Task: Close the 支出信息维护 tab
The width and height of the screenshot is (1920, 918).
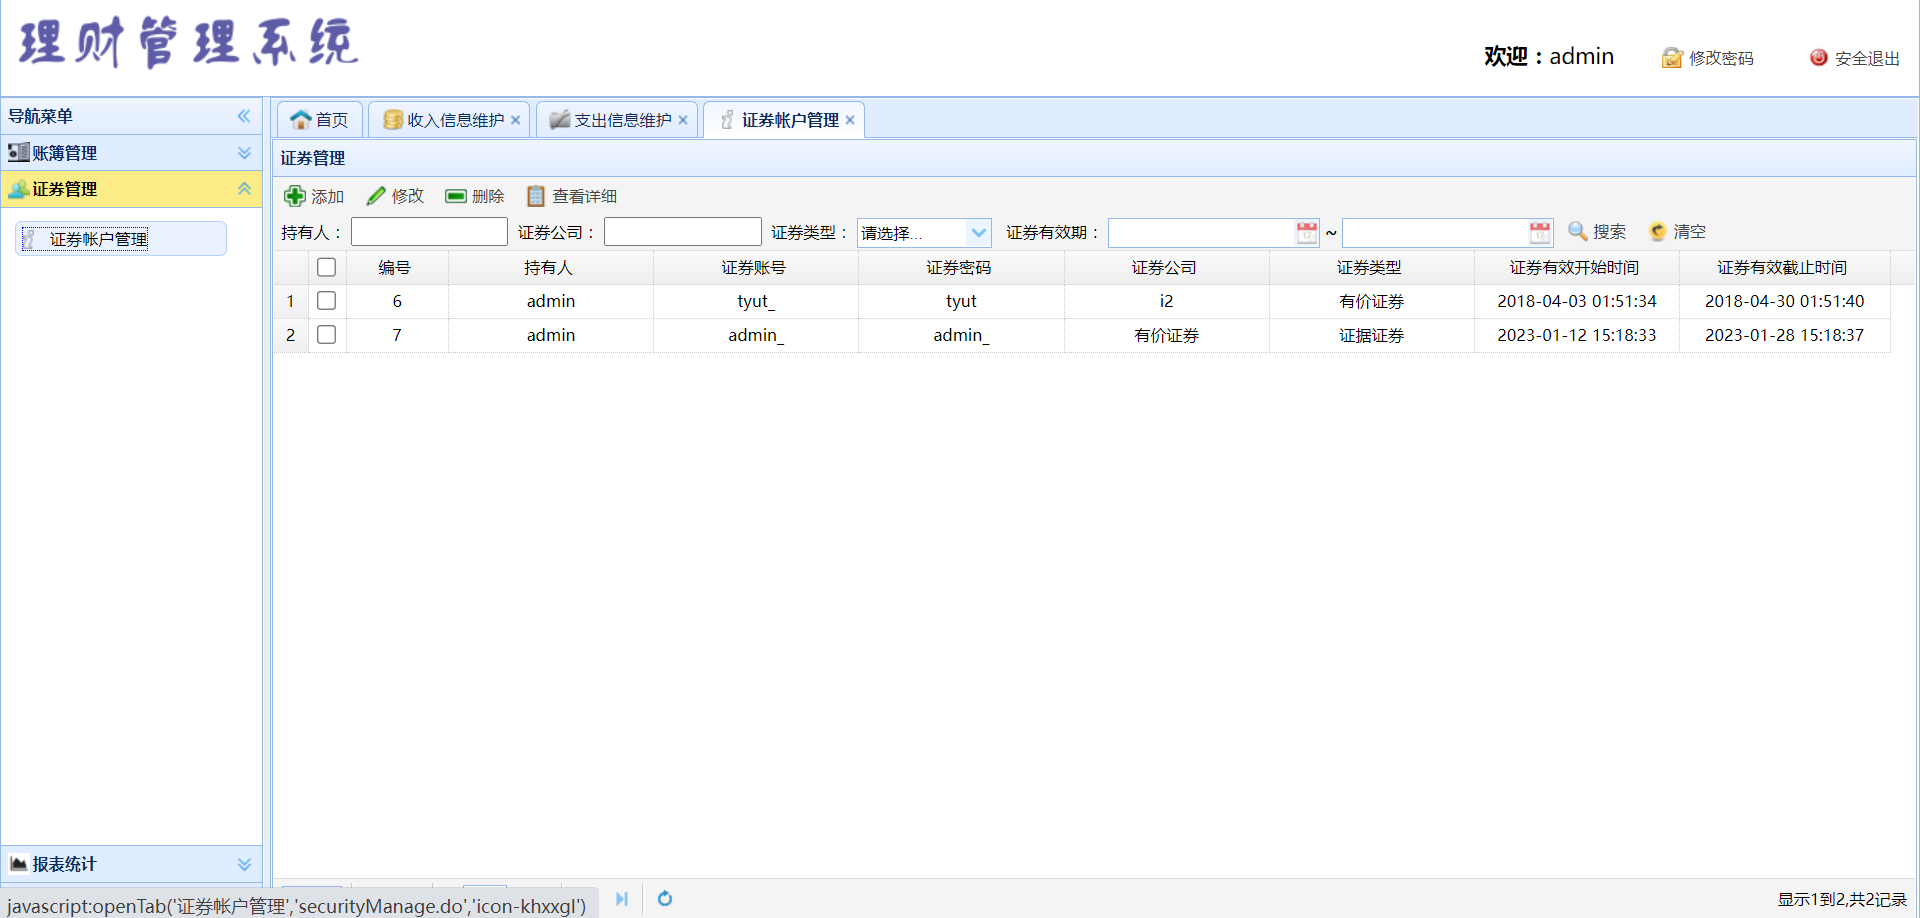Action: [683, 120]
